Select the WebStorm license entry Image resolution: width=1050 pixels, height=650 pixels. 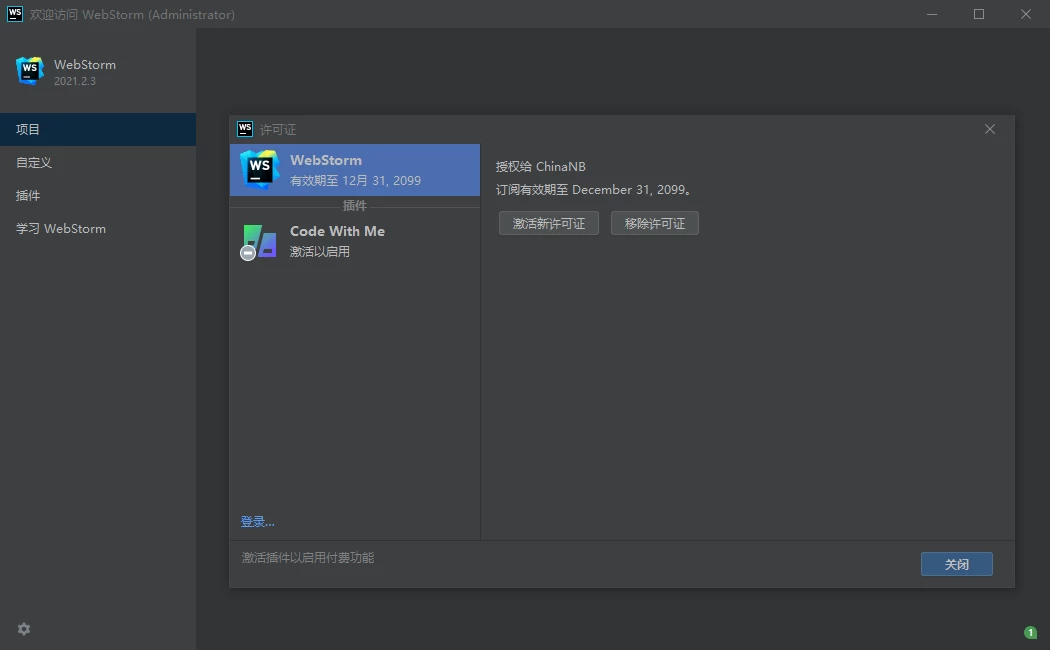coord(355,170)
